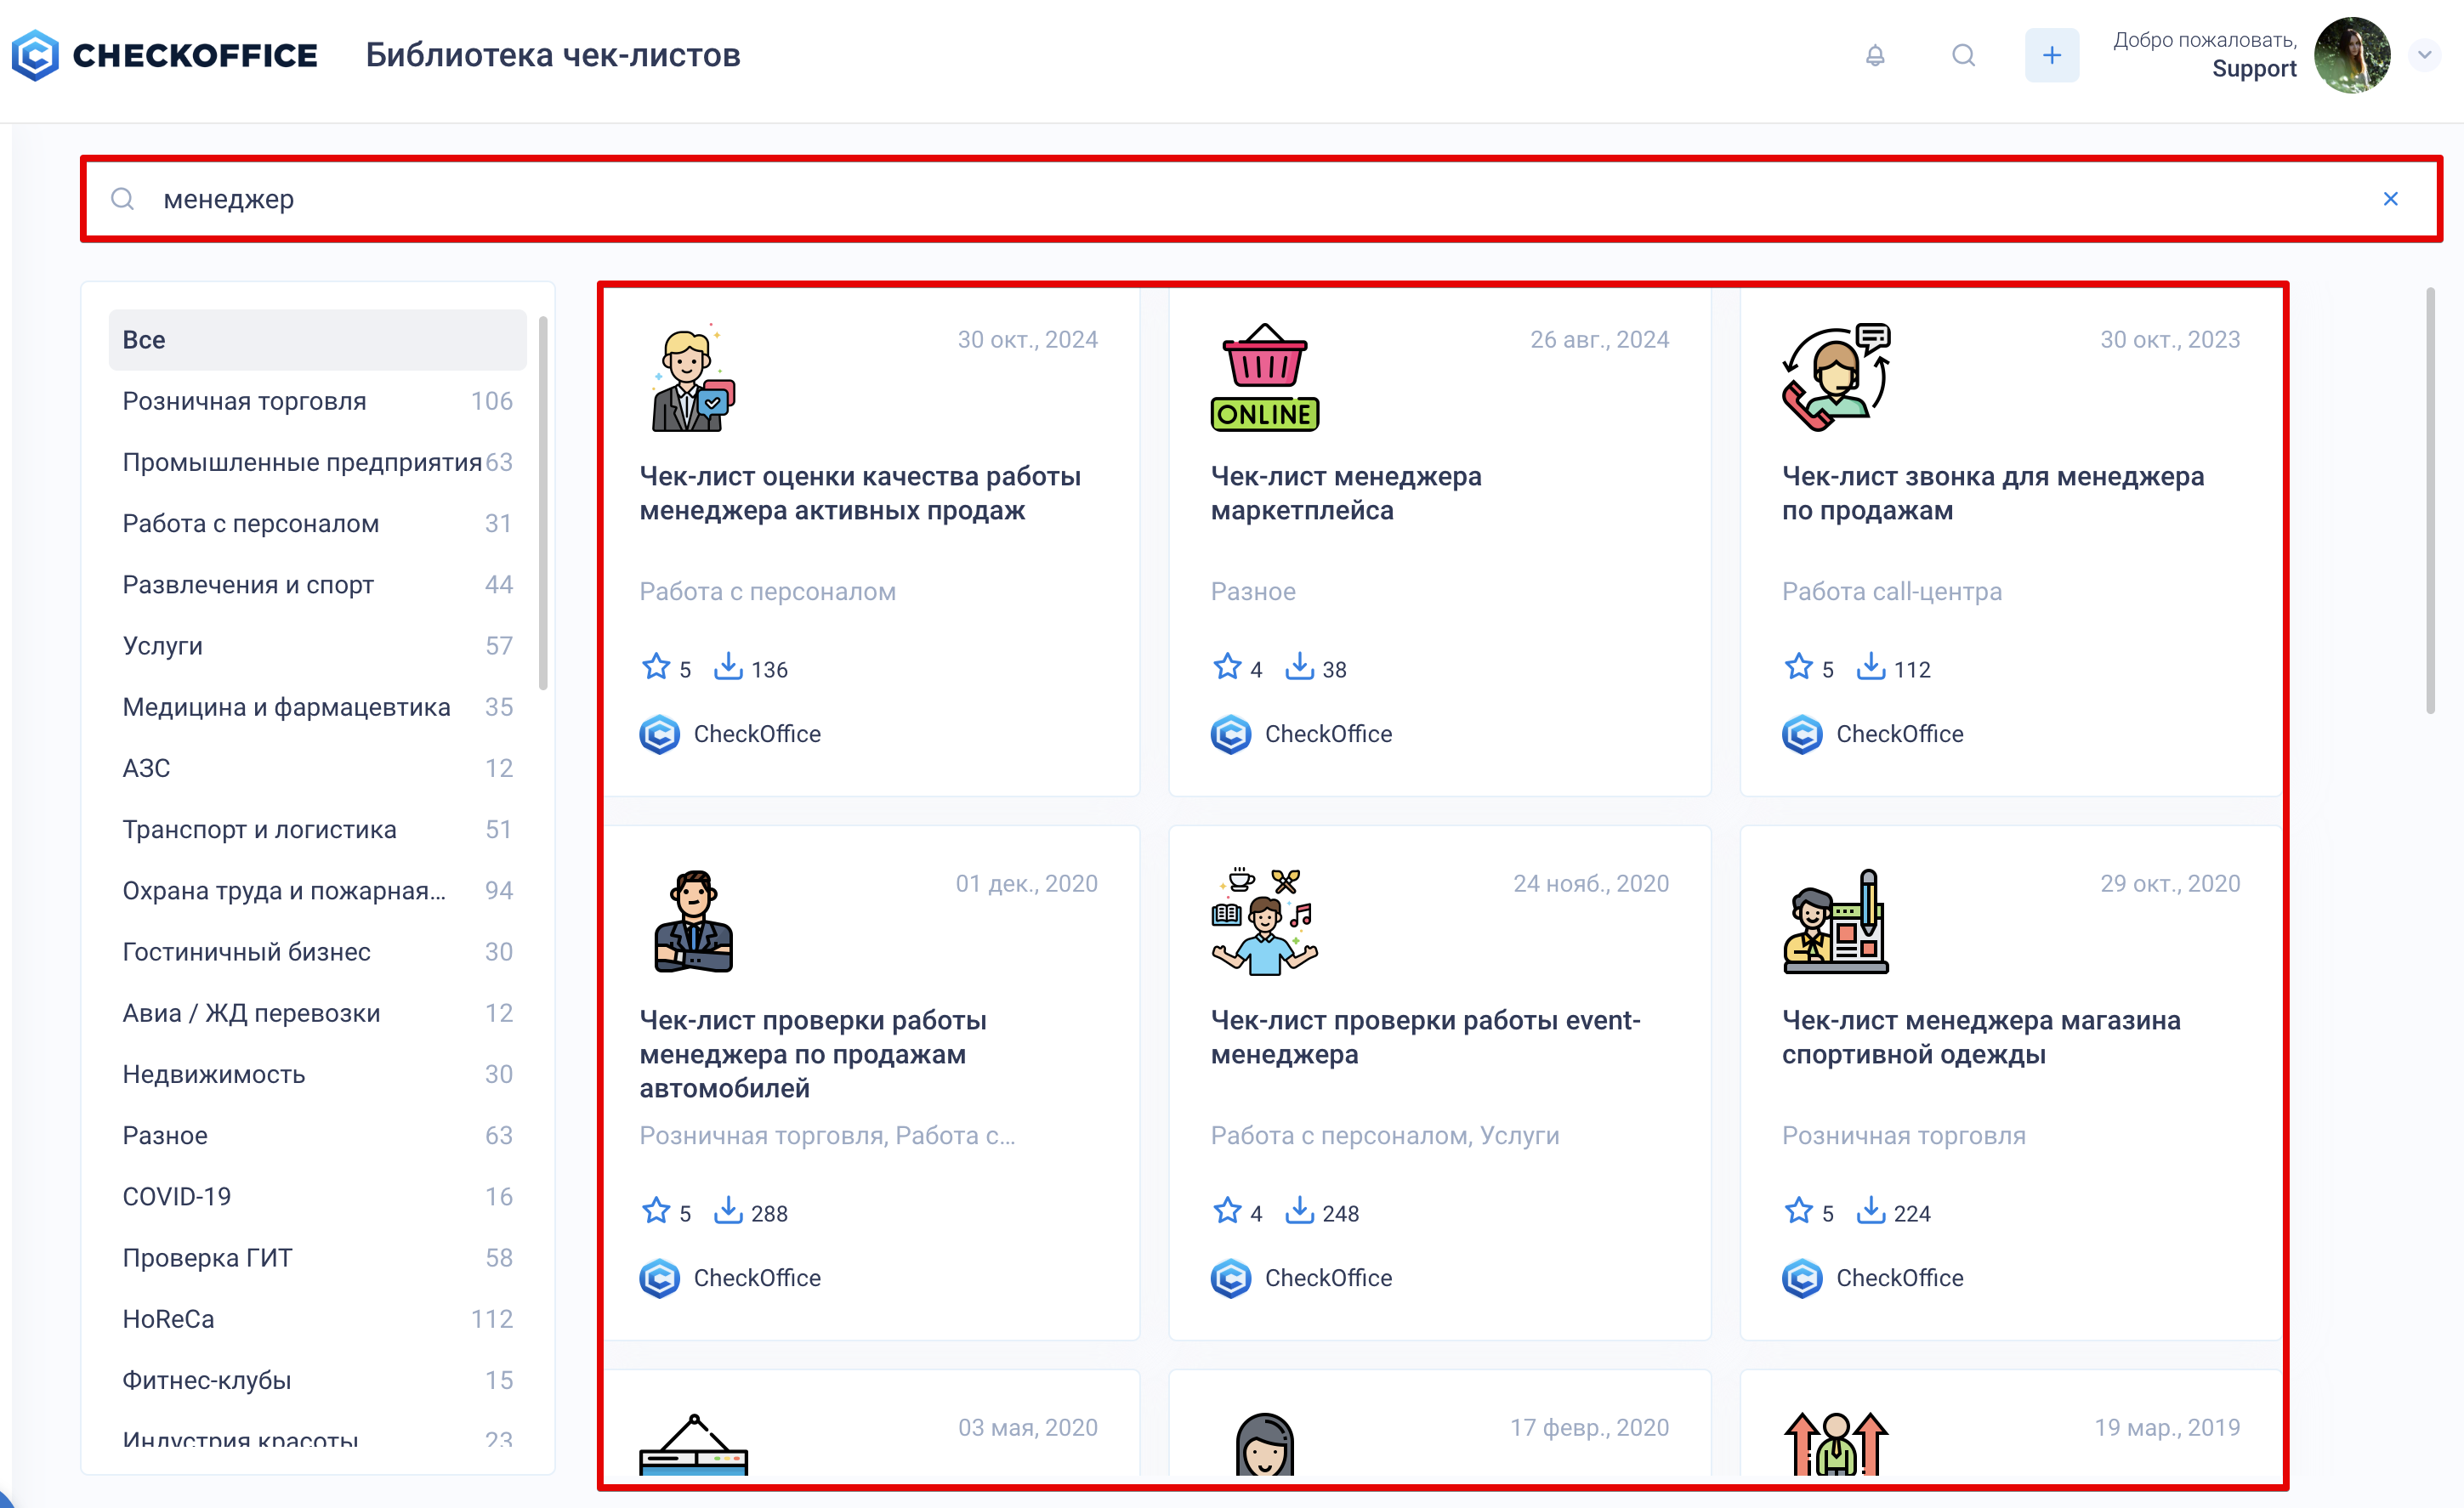The height and width of the screenshot is (1508, 2464).
Task: Click inside the менеджер search field
Action: click(1200, 199)
